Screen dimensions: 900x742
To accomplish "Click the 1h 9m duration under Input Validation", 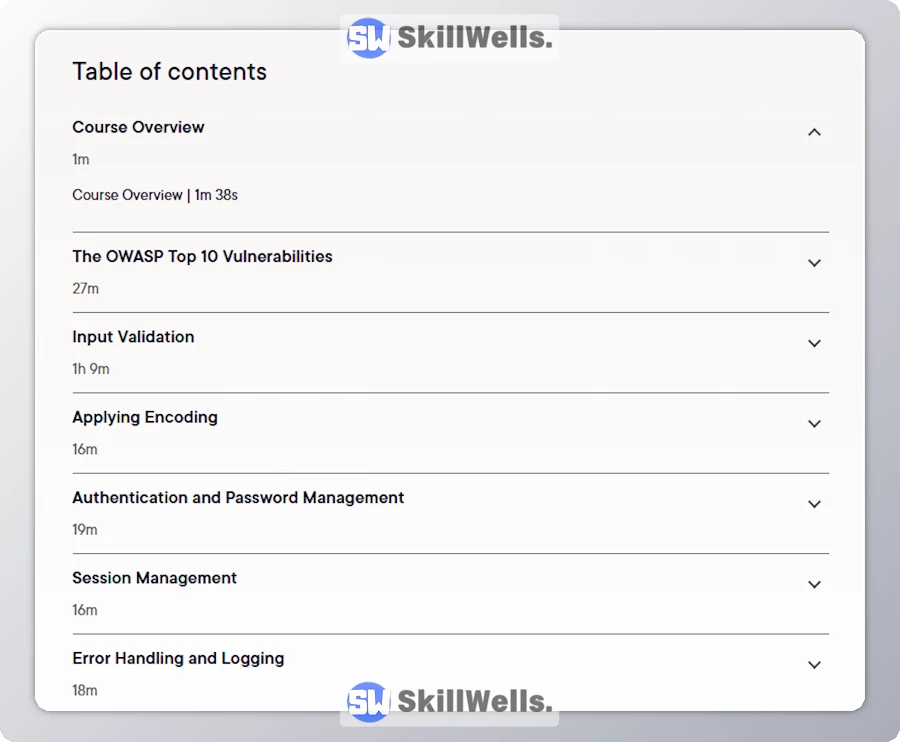I will (91, 368).
